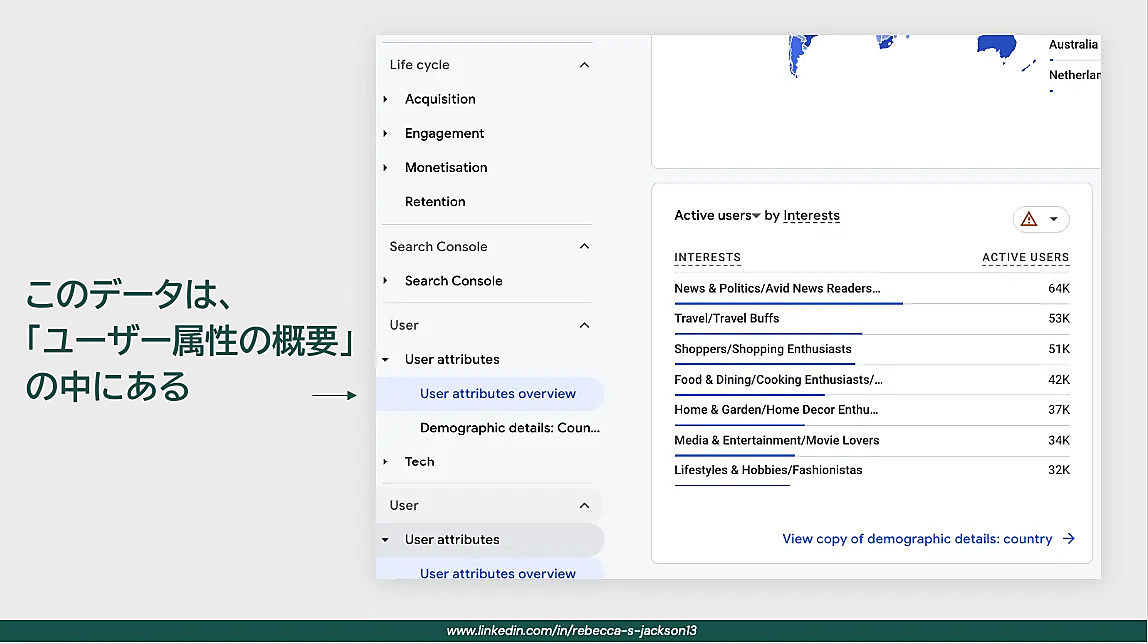The image size is (1148, 644).
Task: Expand the Monetisation menu arrow
Action: 386,167
